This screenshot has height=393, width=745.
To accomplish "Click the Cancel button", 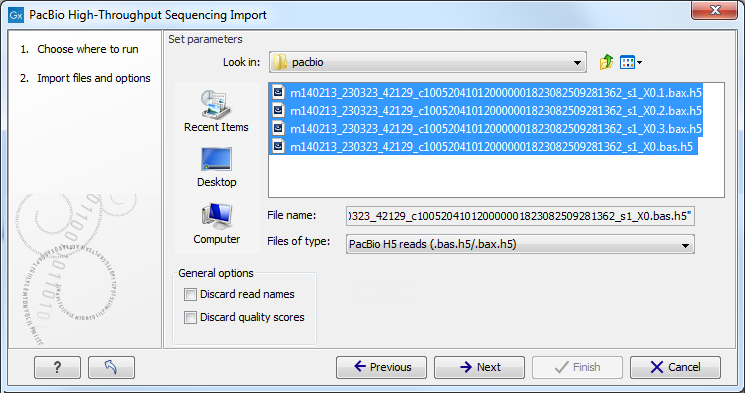I will pyautogui.click(x=675, y=367).
